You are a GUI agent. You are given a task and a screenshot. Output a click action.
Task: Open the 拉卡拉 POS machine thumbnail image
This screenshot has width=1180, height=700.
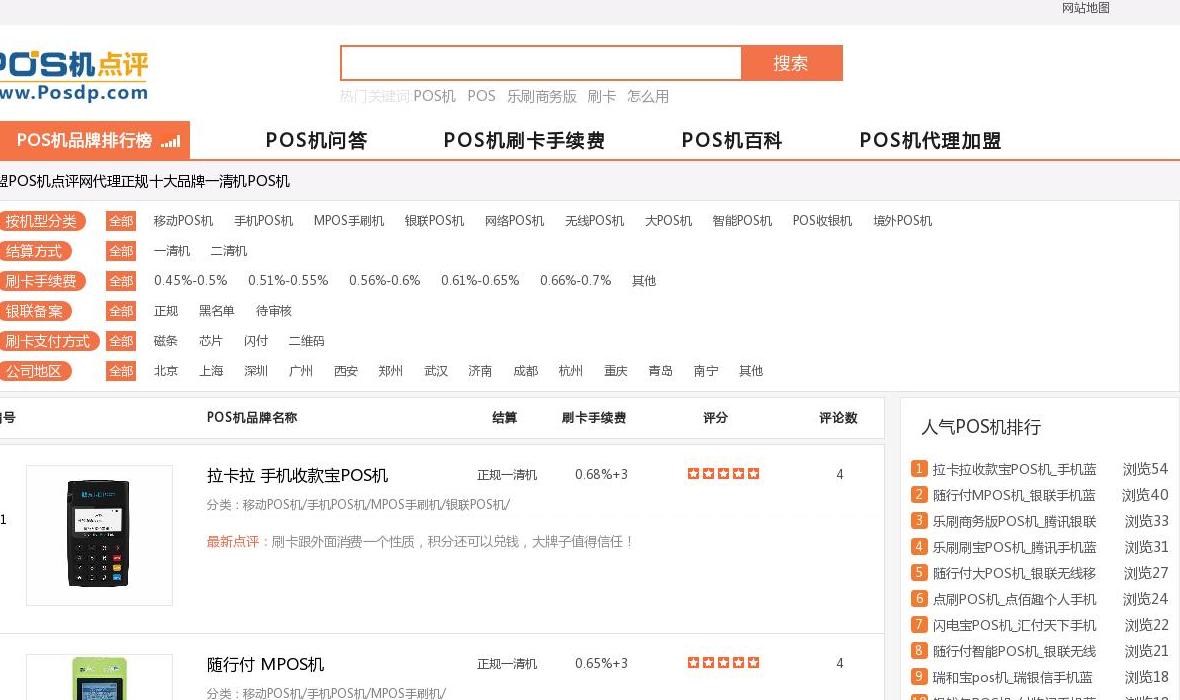(x=99, y=535)
